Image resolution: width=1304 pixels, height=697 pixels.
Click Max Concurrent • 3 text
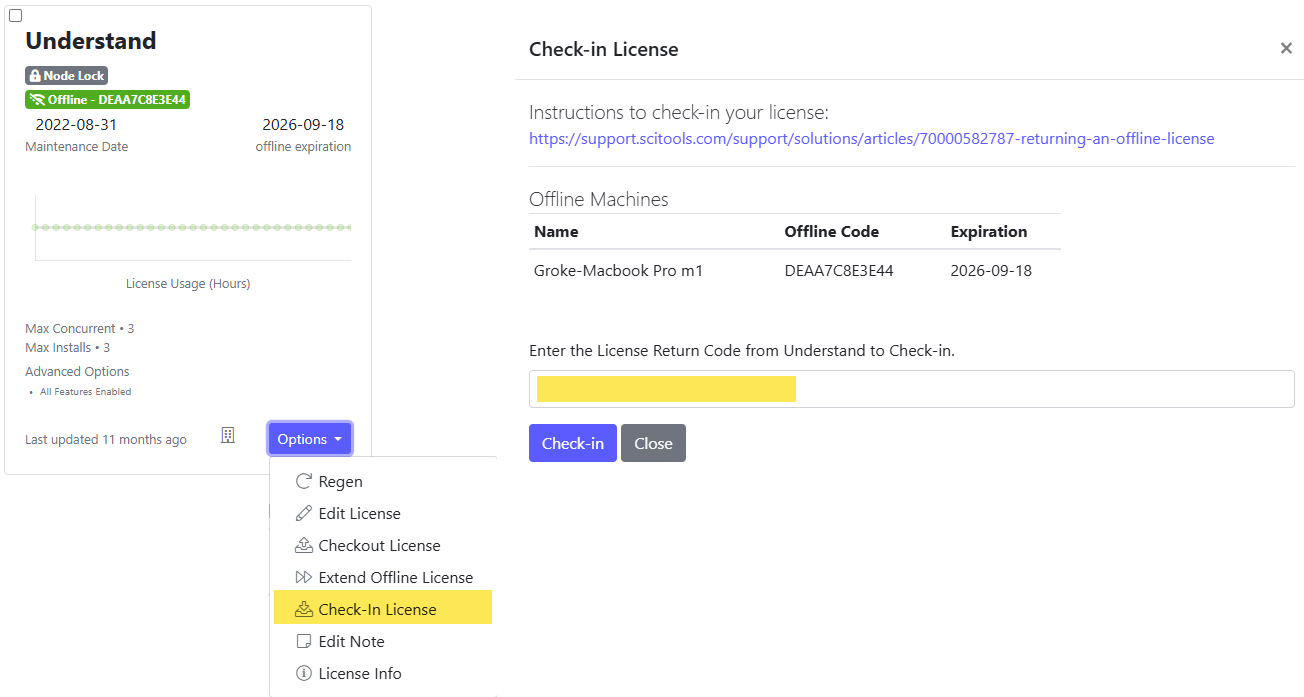point(80,328)
